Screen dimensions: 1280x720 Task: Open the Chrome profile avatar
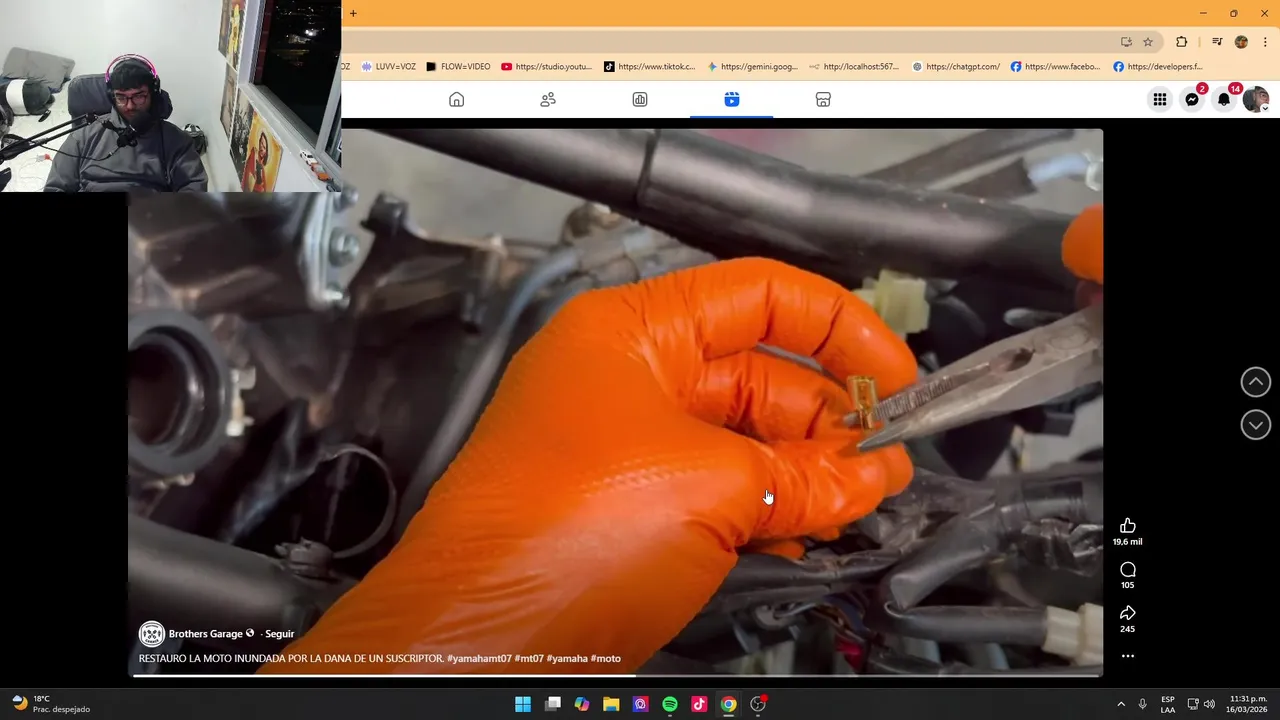1241,42
